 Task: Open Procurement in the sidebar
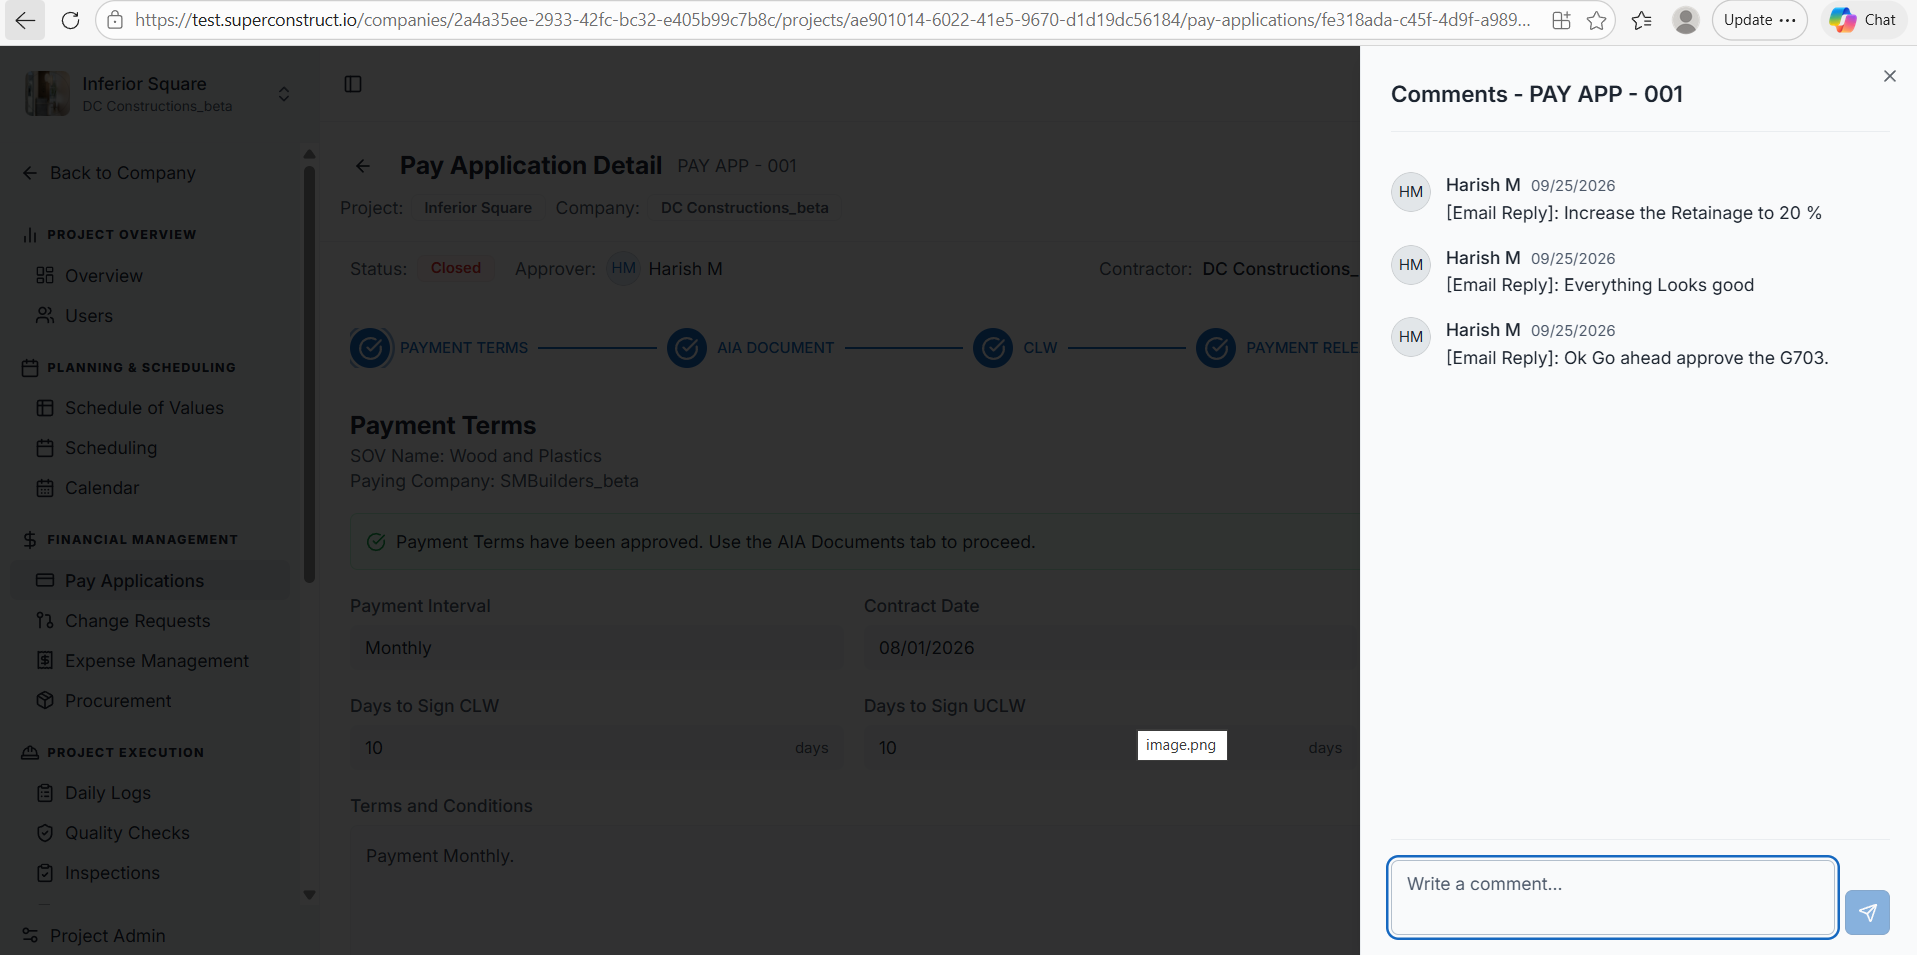pos(118,701)
